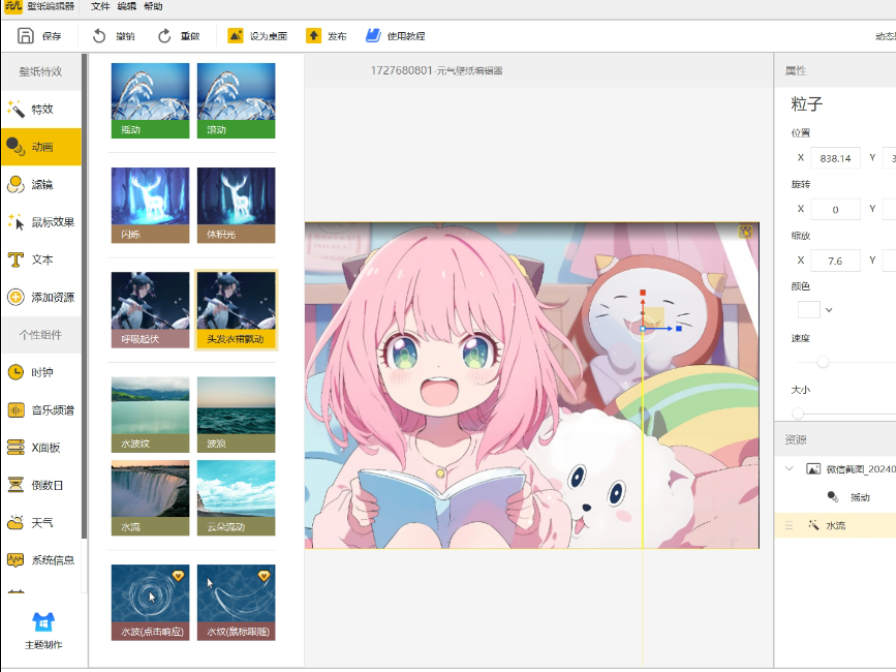The width and height of the screenshot is (896, 672).
Task: Add the 系统信息 system info widget
Action: [41, 560]
